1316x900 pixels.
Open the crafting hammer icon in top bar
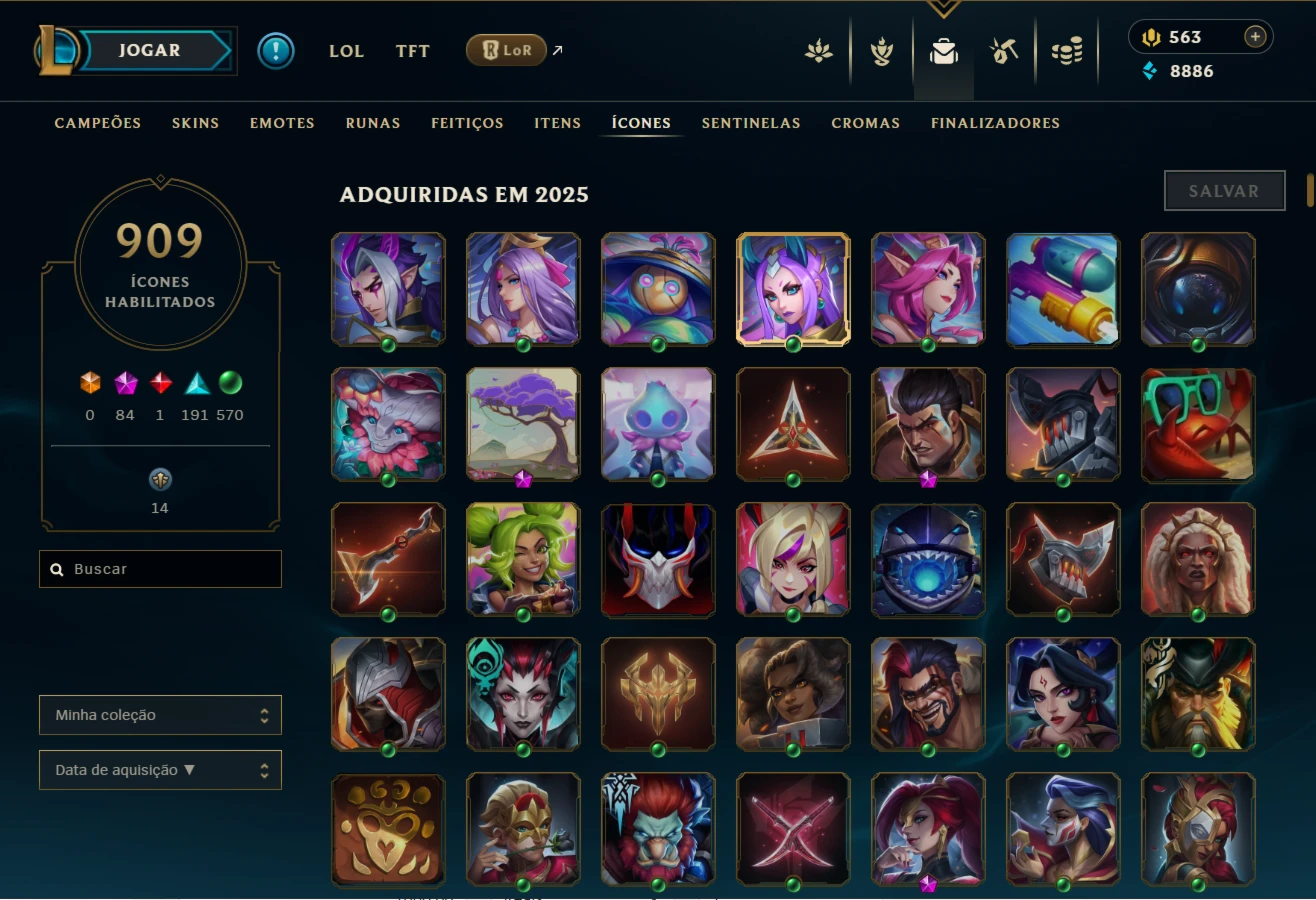click(x=1004, y=51)
